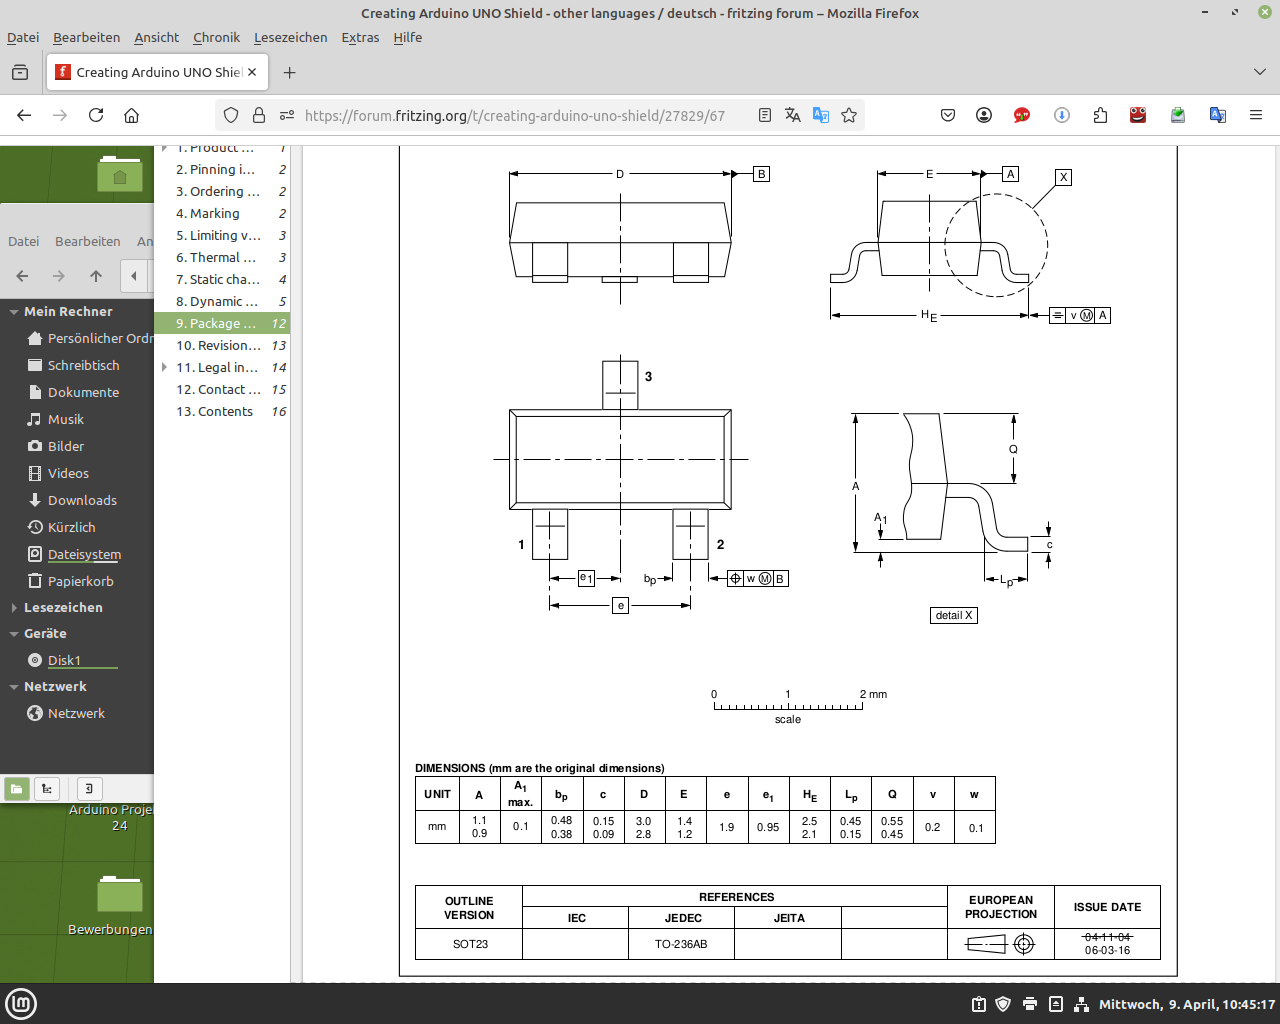Close the Creating Arduino UNO Shield tab
This screenshot has width=1280, height=1024.
click(x=252, y=72)
